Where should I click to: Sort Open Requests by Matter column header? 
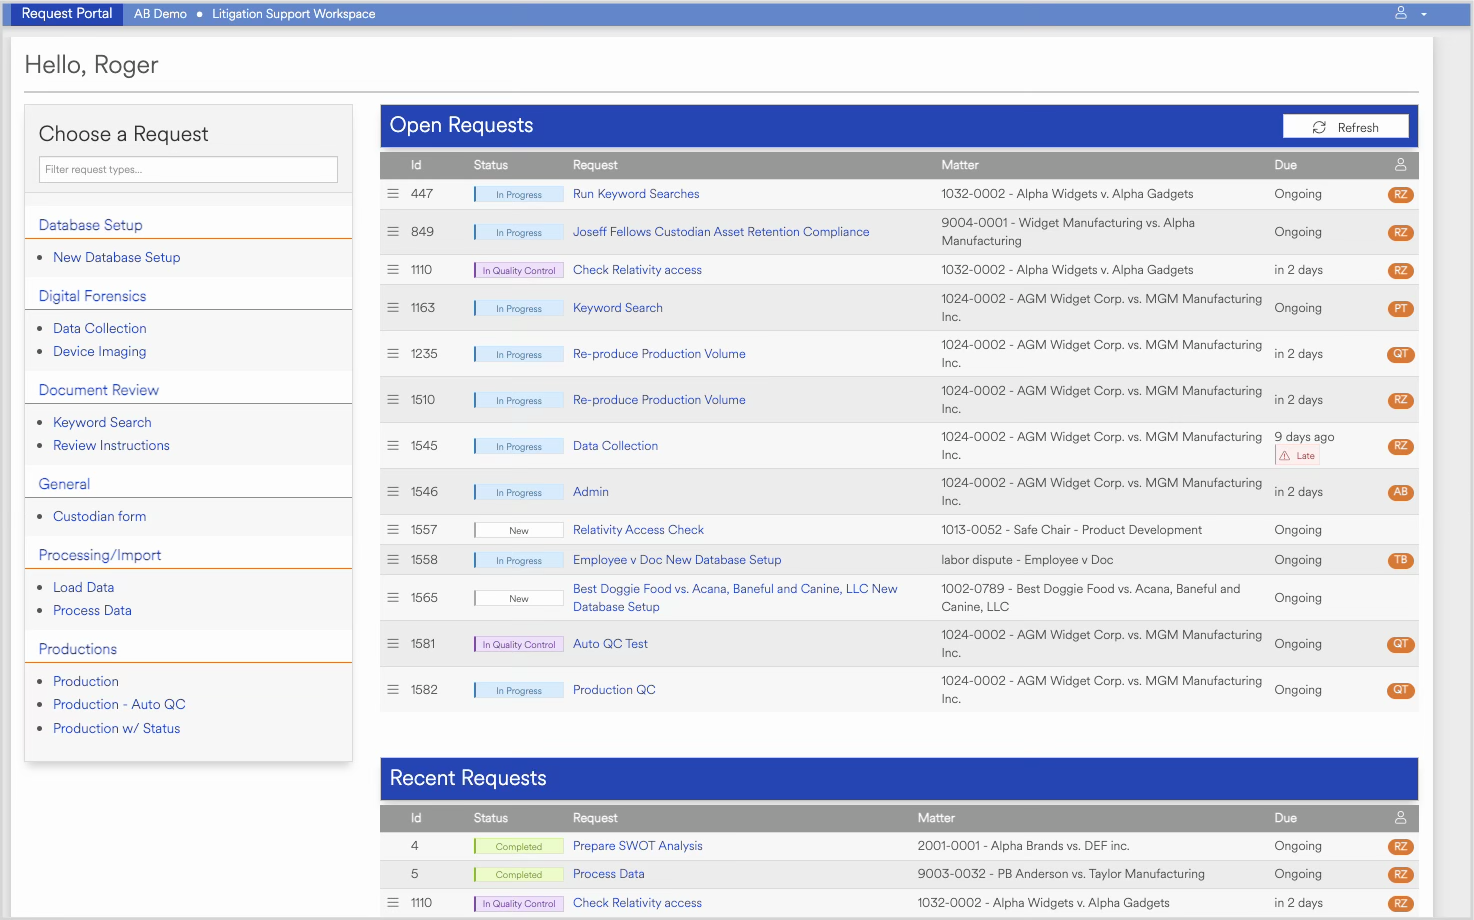click(x=959, y=165)
